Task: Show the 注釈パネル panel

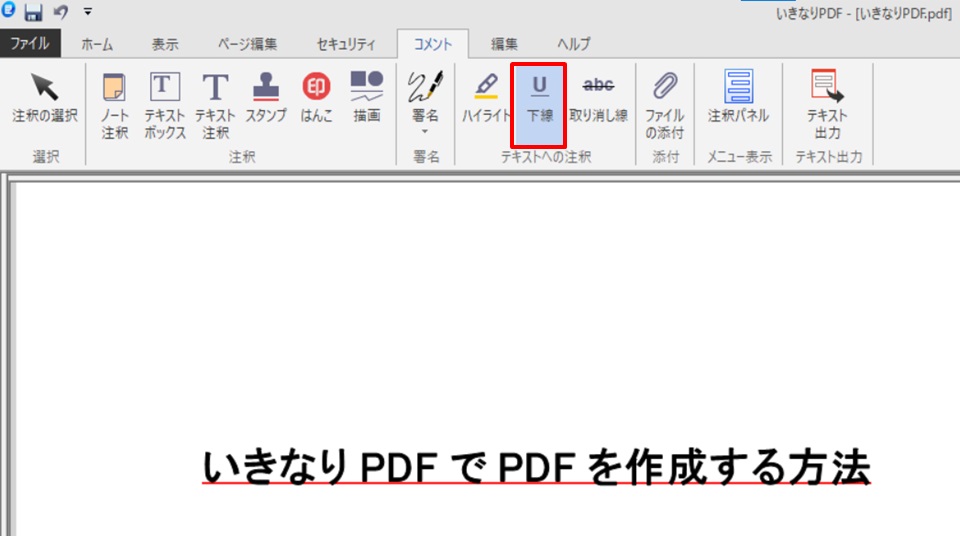Action: click(x=738, y=97)
